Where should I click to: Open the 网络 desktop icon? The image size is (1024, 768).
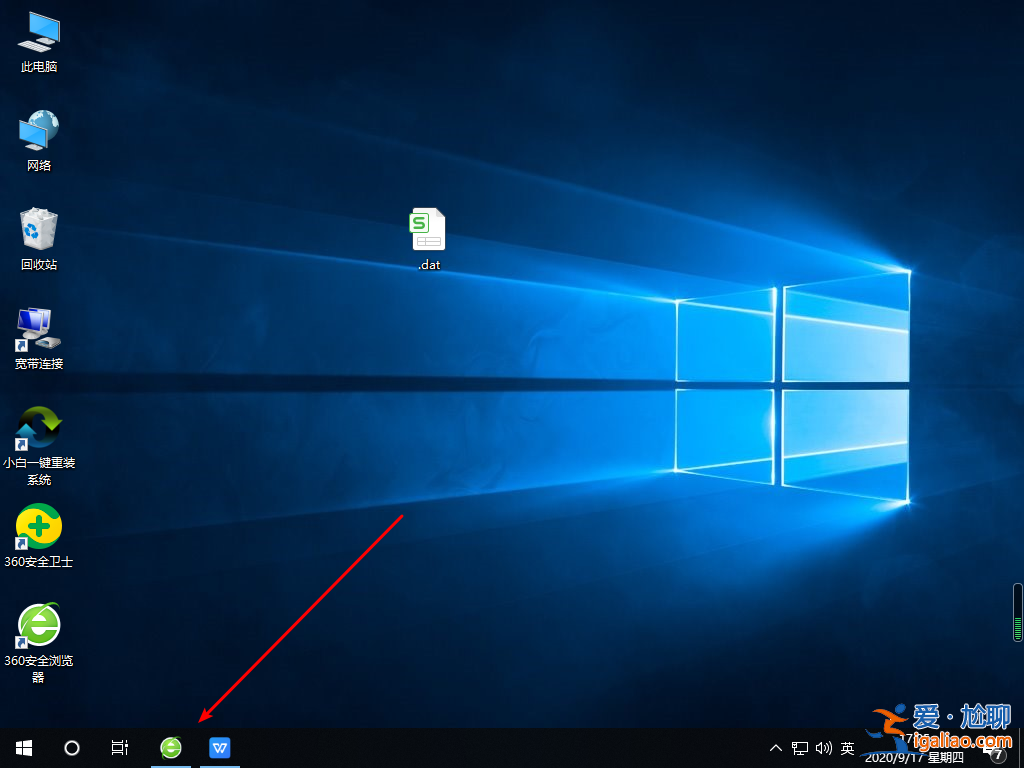(x=38, y=130)
